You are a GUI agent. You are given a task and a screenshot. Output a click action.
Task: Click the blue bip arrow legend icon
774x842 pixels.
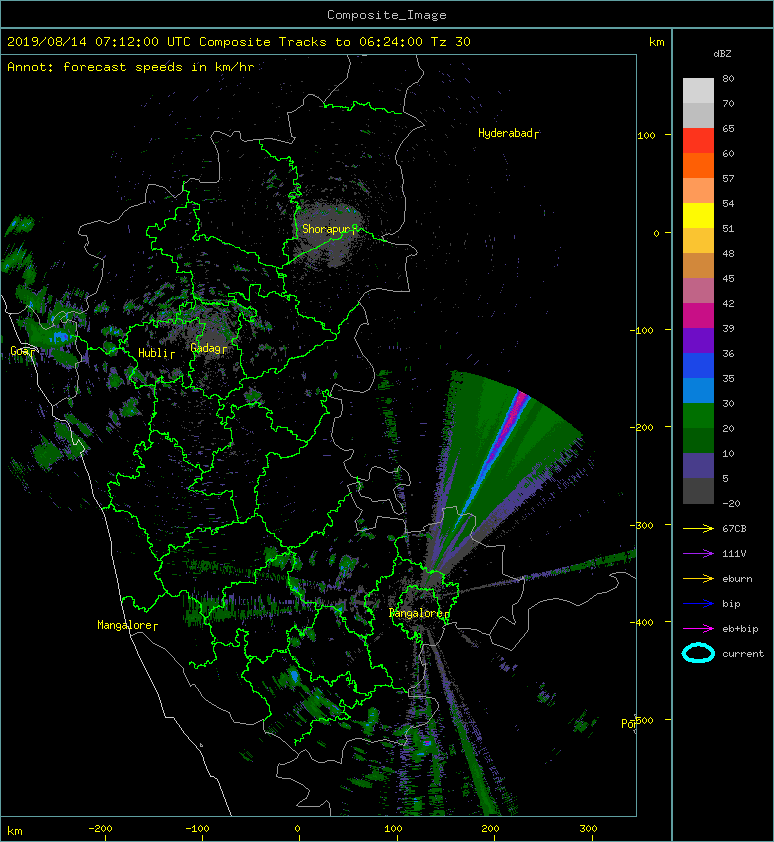click(x=698, y=604)
